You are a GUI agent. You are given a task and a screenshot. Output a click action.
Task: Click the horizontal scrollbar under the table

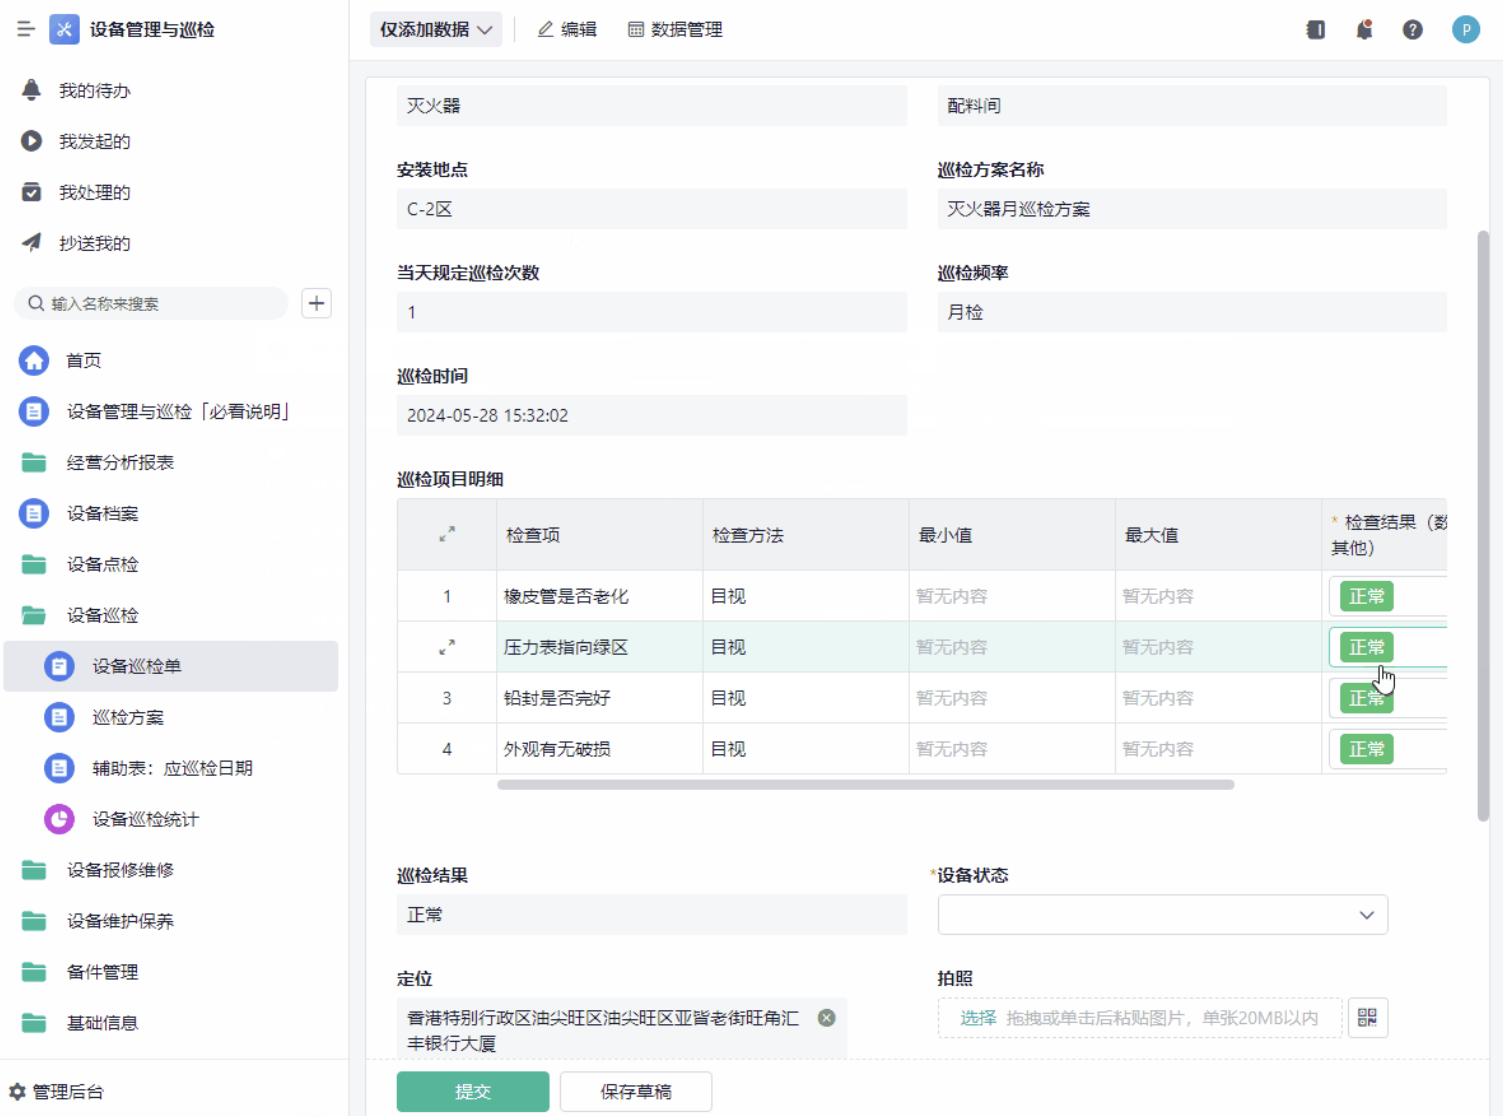pyautogui.click(x=865, y=785)
